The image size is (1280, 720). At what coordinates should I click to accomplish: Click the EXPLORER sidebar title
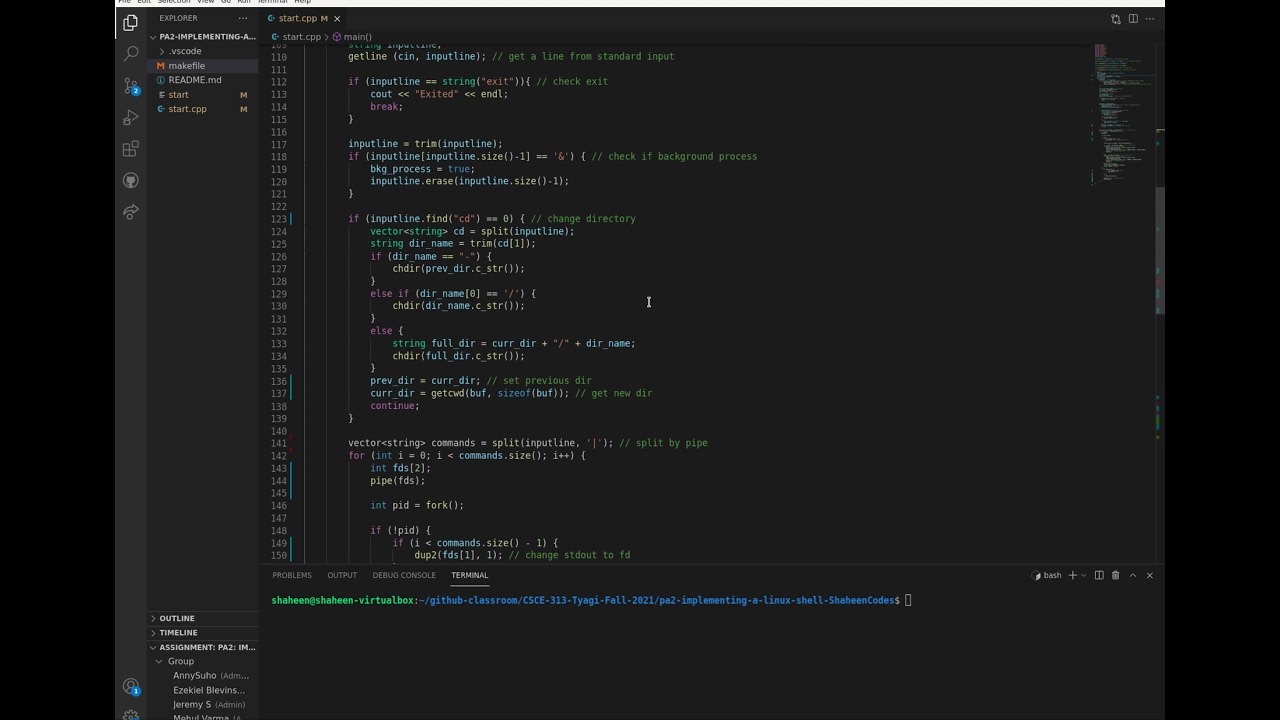click(178, 18)
